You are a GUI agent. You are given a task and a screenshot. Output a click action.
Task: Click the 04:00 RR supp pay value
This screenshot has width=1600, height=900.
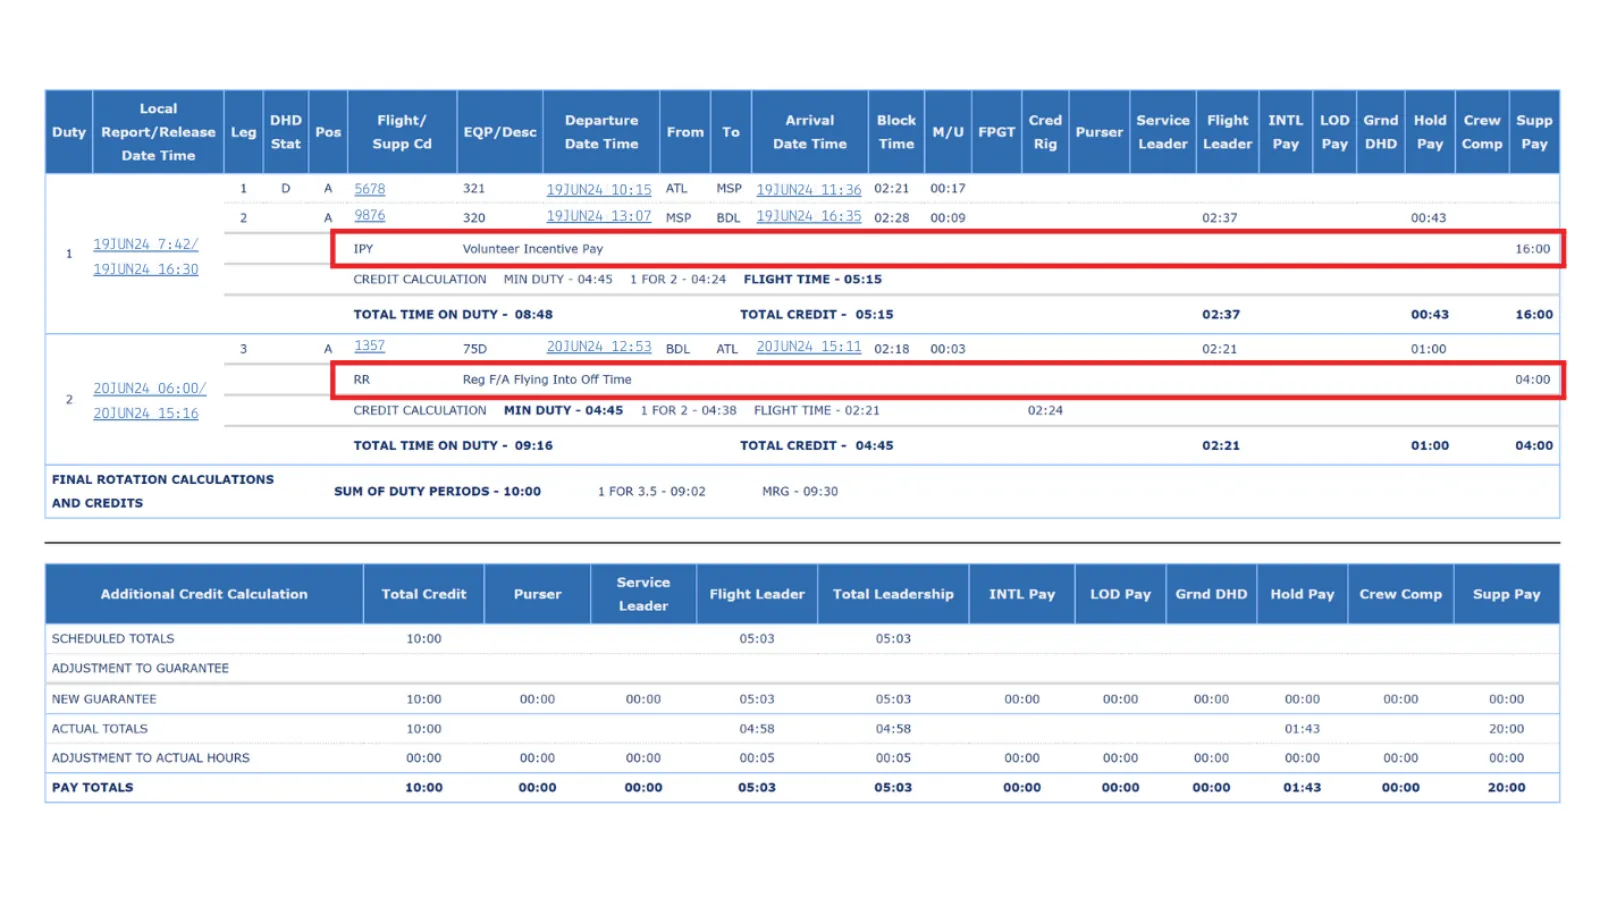[x=1532, y=380]
